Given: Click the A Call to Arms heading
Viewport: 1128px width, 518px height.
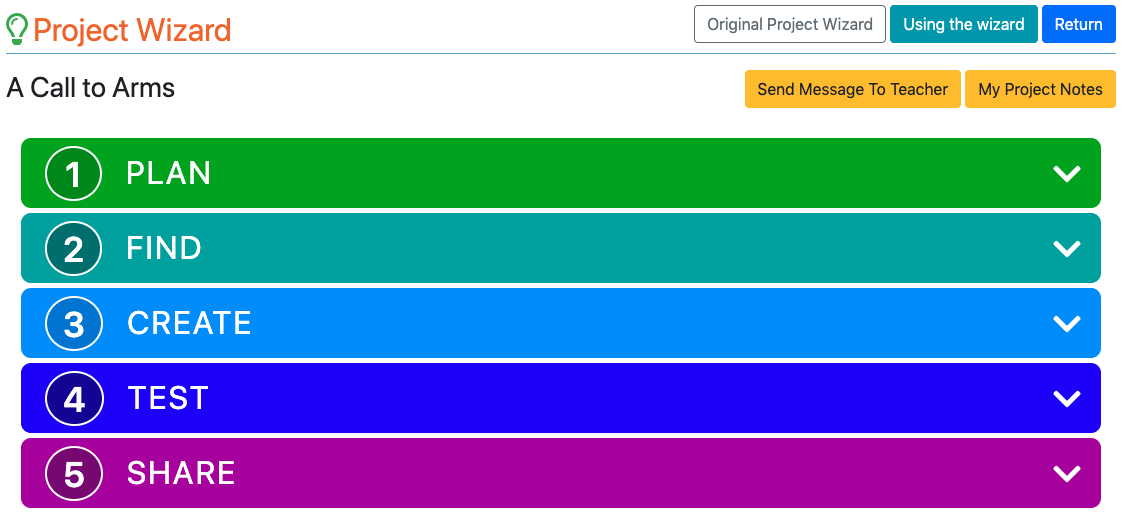Looking at the screenshot, I should click(x=91, y=88).
